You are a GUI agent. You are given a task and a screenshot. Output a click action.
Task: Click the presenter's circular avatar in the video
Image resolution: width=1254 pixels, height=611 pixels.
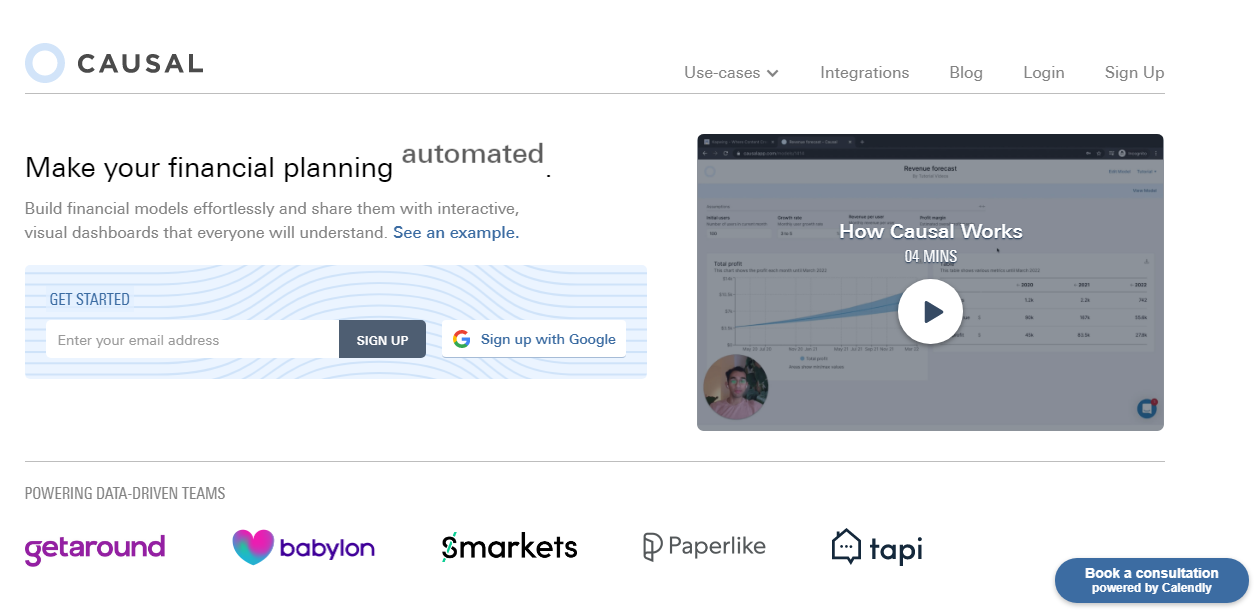tap(736, 387)
